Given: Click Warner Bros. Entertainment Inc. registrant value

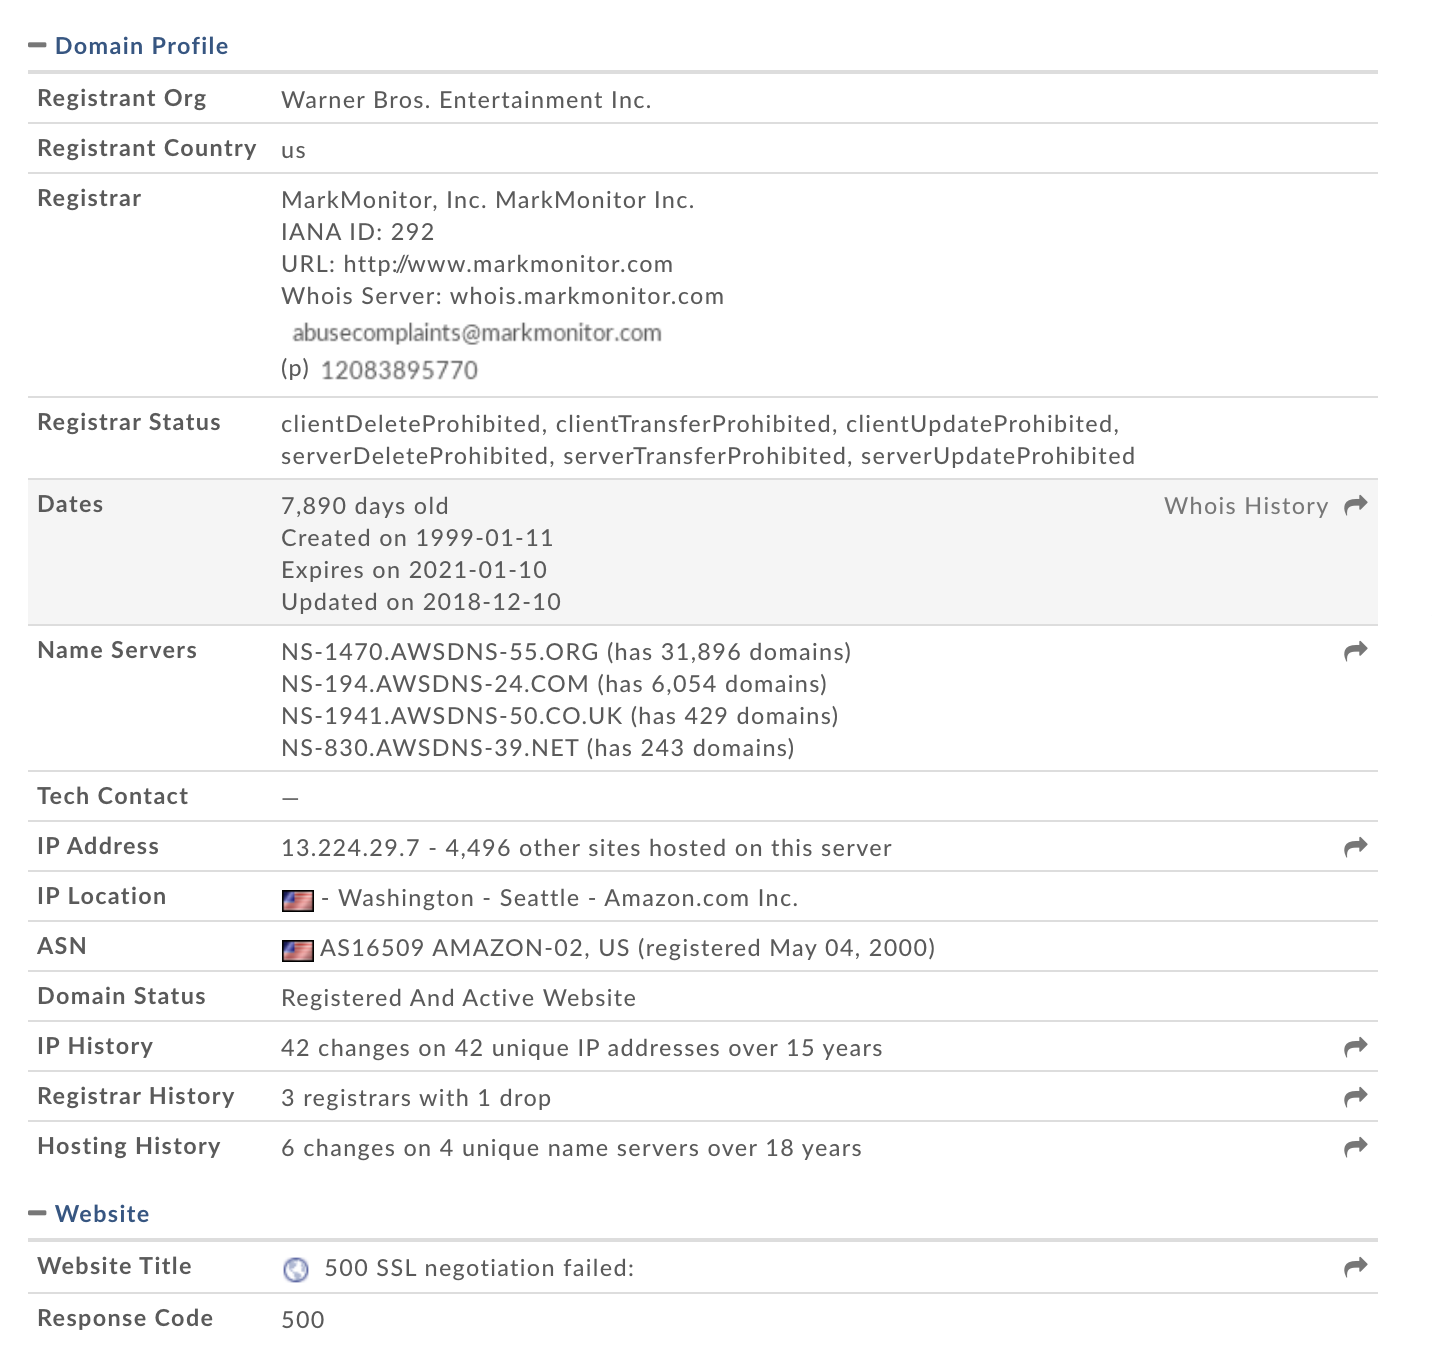Looking at the screenshot, I should pos(466,100).
